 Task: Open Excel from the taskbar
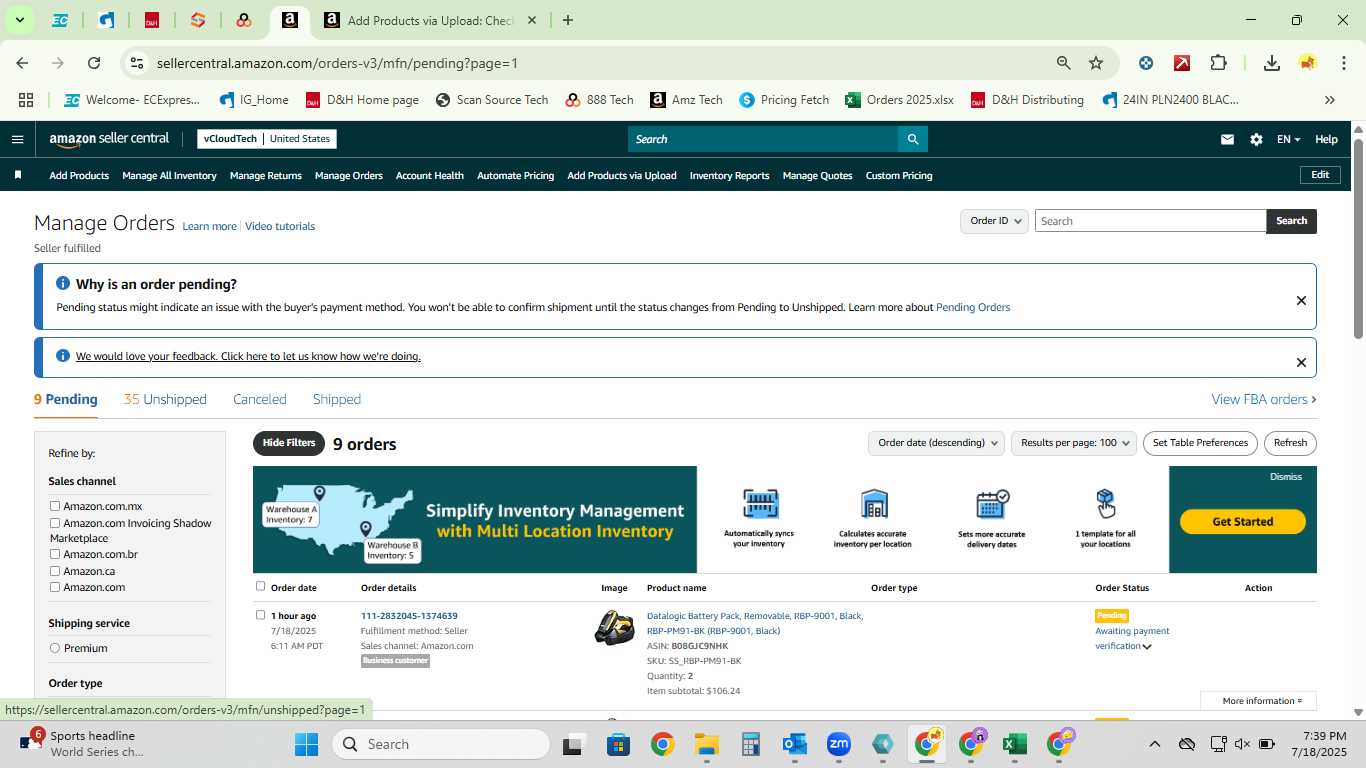pos(1015,744)
